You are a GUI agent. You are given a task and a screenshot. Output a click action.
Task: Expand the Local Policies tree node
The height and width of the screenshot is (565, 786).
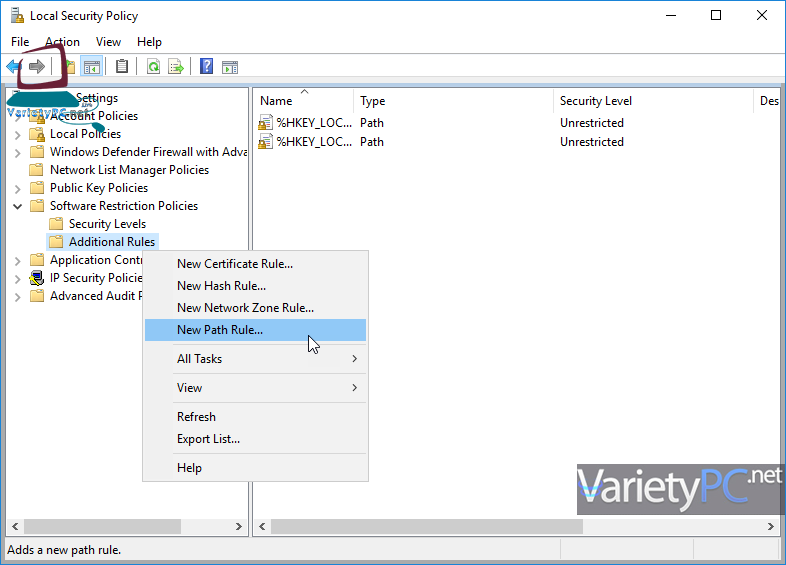coord(18,135)
